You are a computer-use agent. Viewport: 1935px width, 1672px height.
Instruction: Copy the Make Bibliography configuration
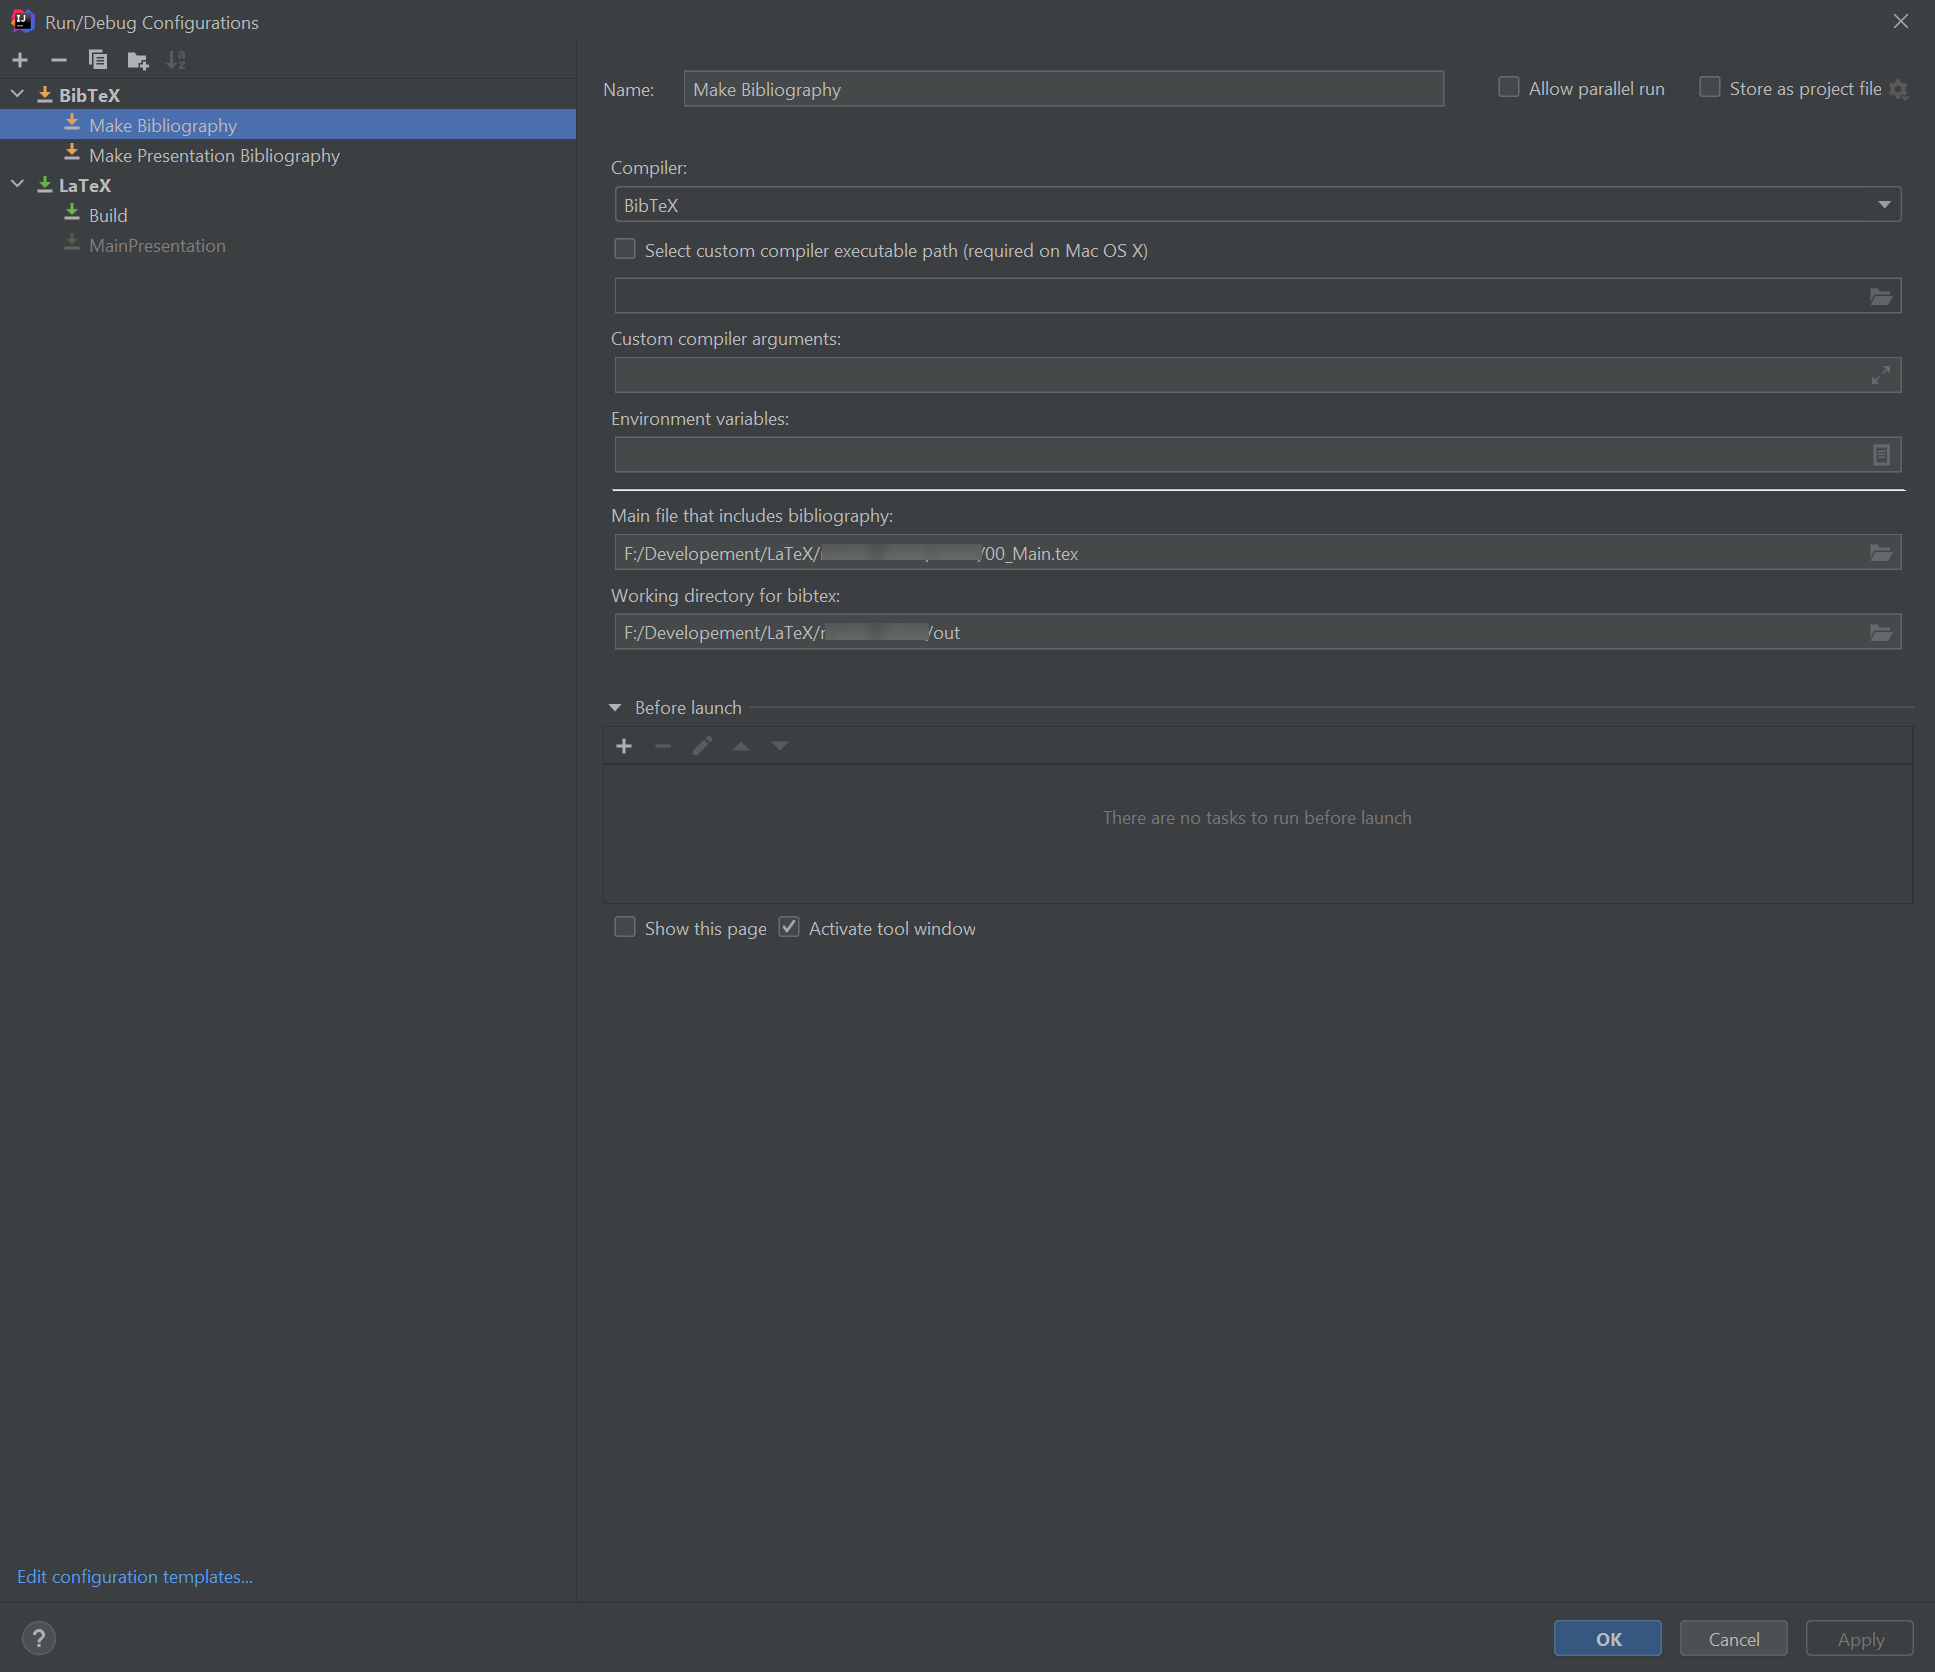pos(98,60)
